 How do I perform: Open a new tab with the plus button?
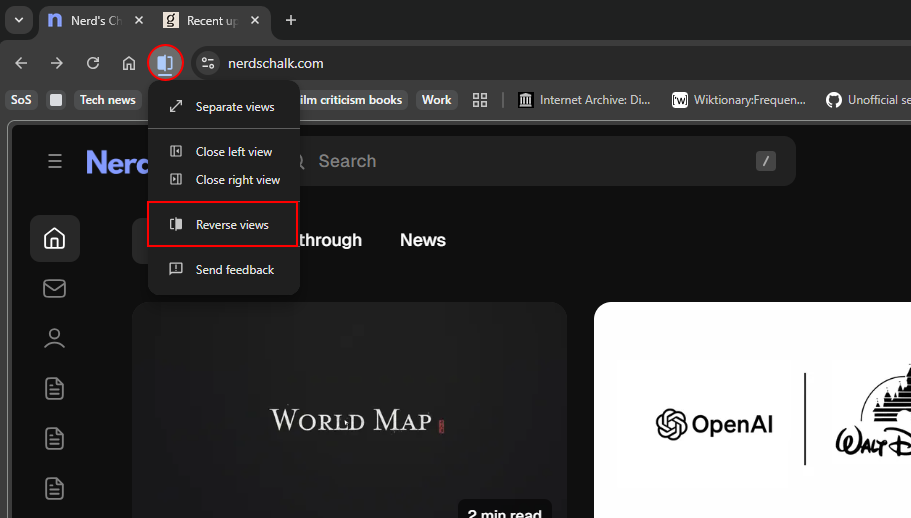click(291, 20)
